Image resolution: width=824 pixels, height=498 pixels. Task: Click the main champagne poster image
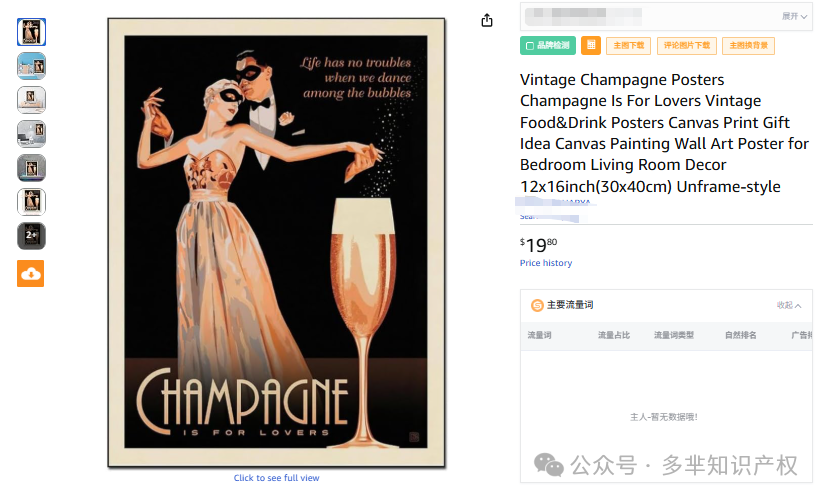pyautogui.click(x=276, y=243)
